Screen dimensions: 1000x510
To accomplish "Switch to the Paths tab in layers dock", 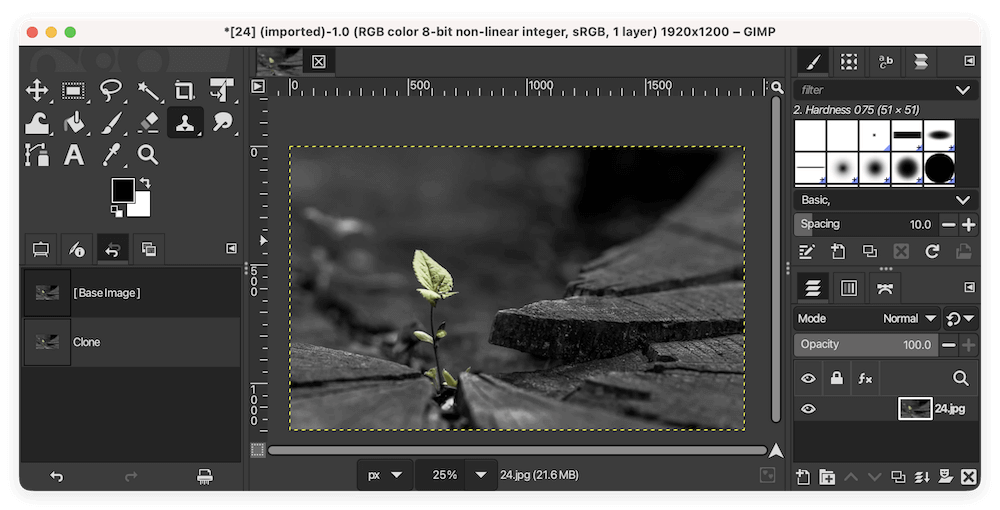I will [885, 288].
